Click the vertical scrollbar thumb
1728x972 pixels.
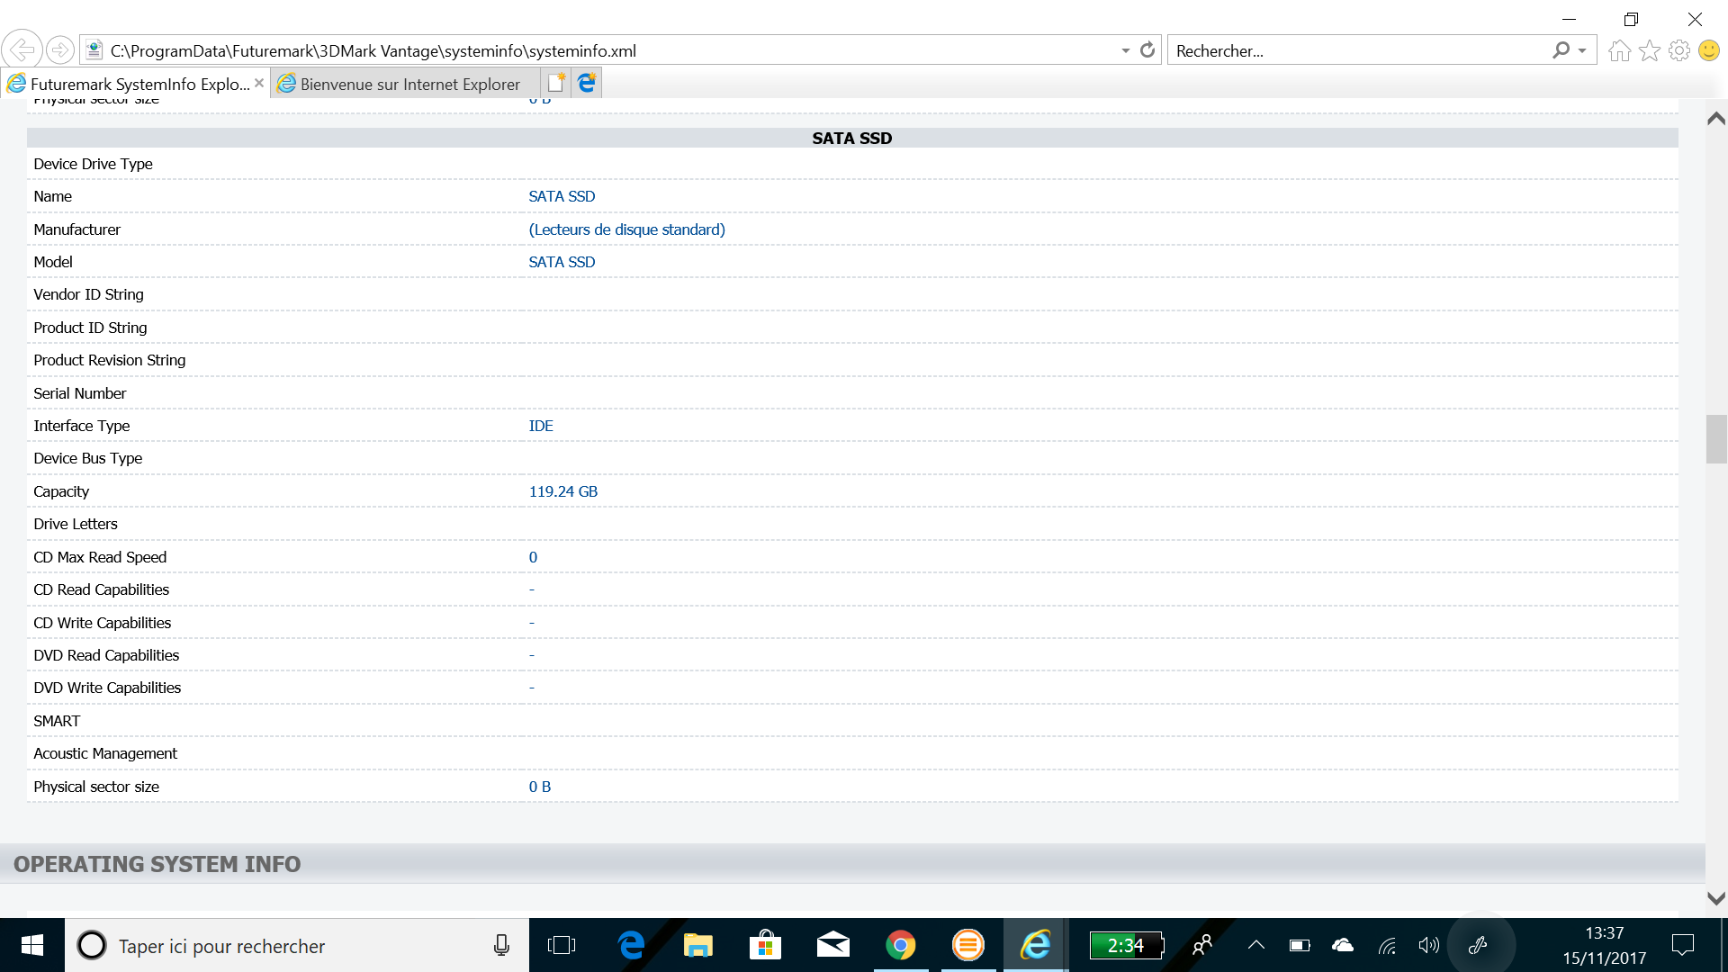coord(1716,439)
